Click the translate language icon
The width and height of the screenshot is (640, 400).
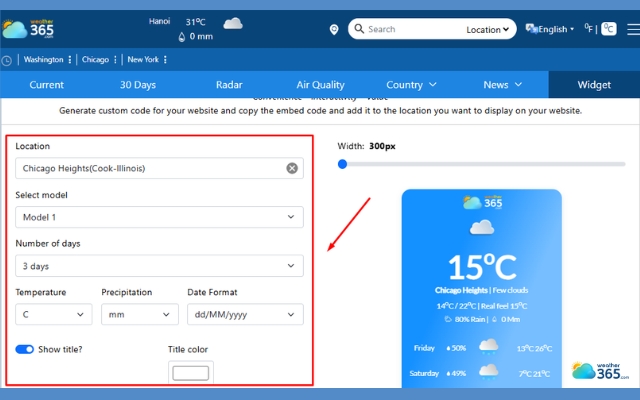point(531,29)
